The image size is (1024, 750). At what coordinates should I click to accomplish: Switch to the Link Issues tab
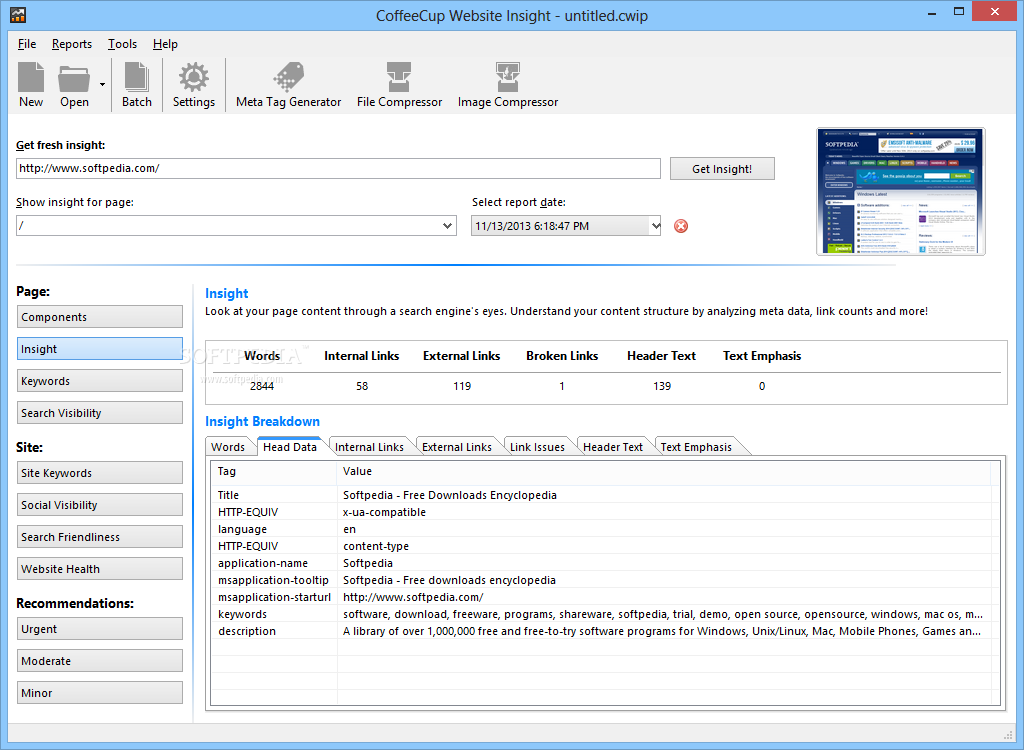click(x=537, y=447)
